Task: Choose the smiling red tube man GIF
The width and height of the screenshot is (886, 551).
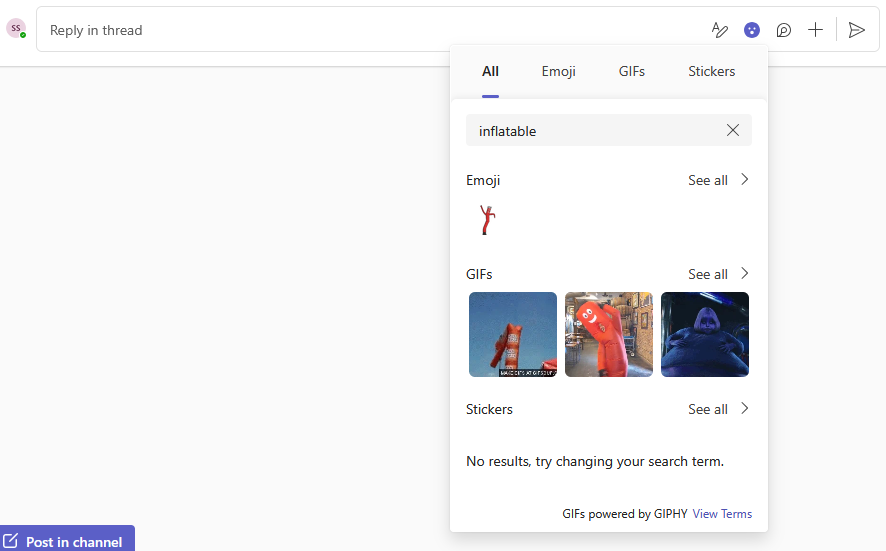Action: [609, 334]
